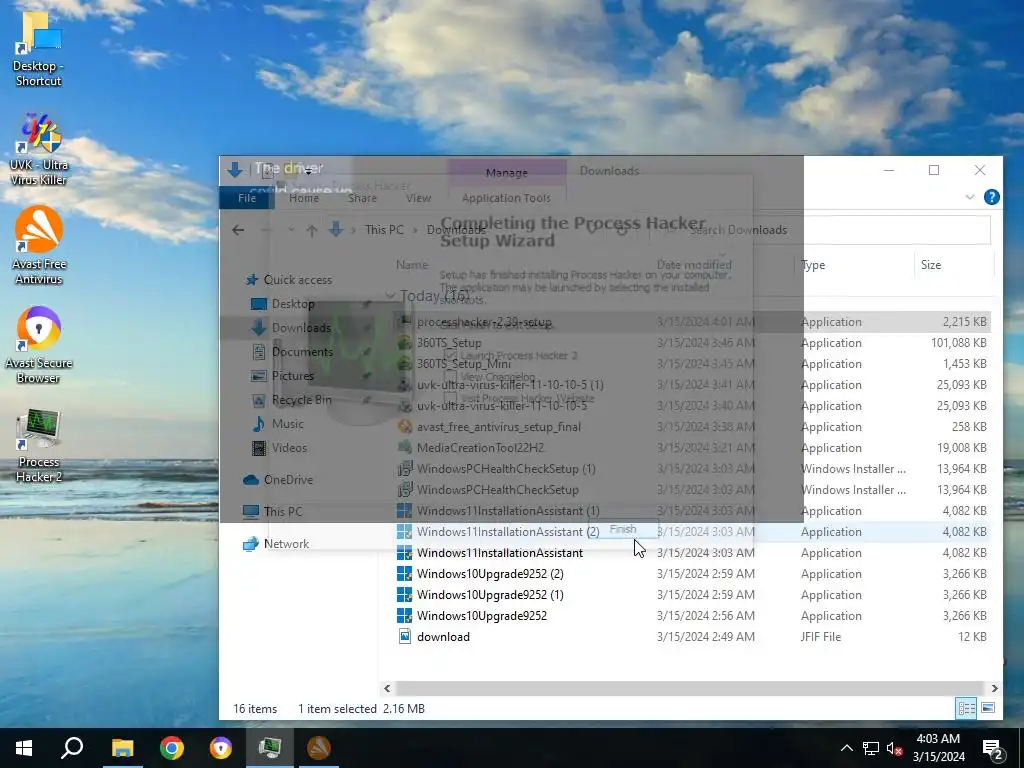Switch to File Explorer in taskbar

(x=122, y=748)
